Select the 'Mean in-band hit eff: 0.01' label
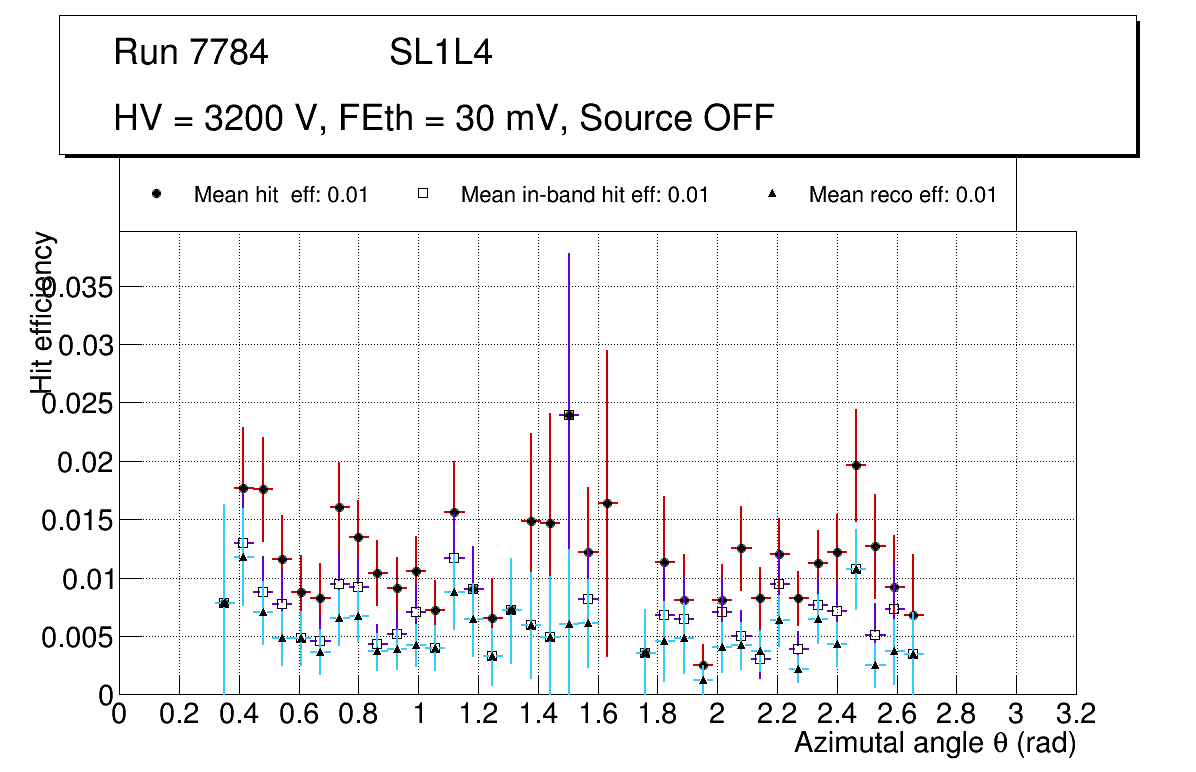 (x=584, y=195)
